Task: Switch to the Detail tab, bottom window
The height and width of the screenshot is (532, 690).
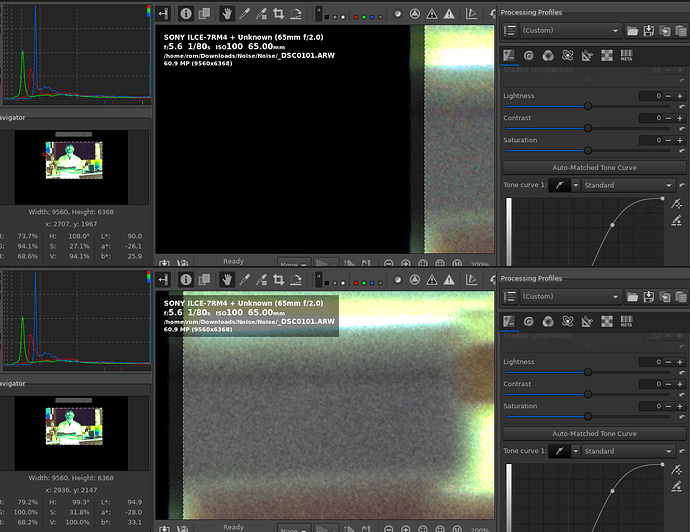Action: (x=529, y=321)
